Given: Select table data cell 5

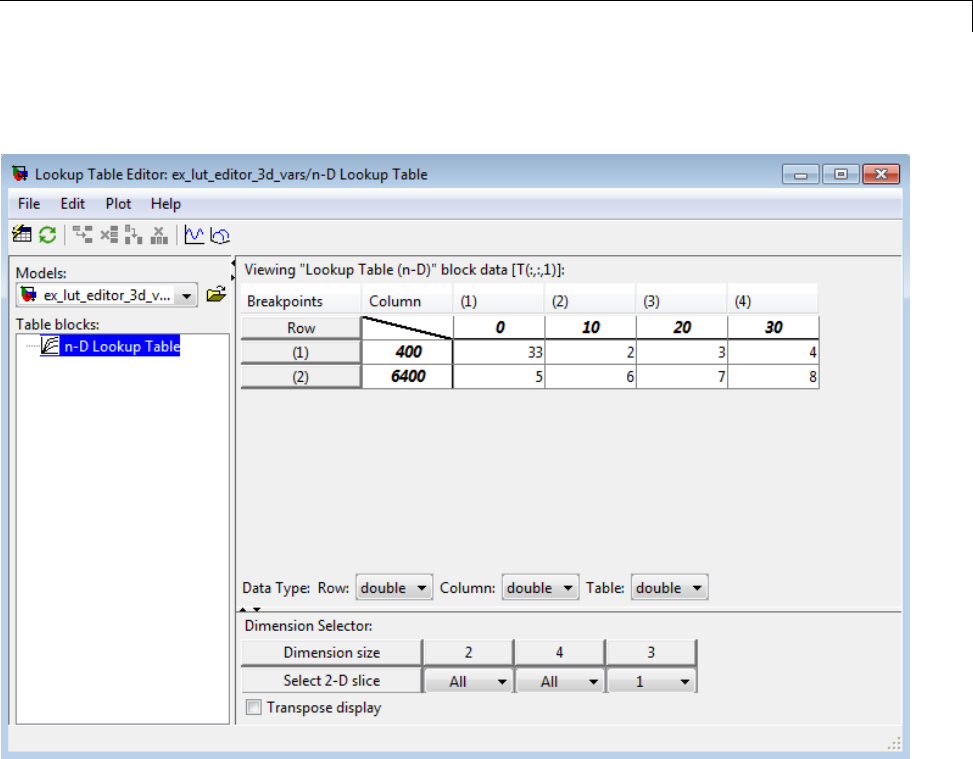Looking at the screenshot, I should [x=499, y=377].
